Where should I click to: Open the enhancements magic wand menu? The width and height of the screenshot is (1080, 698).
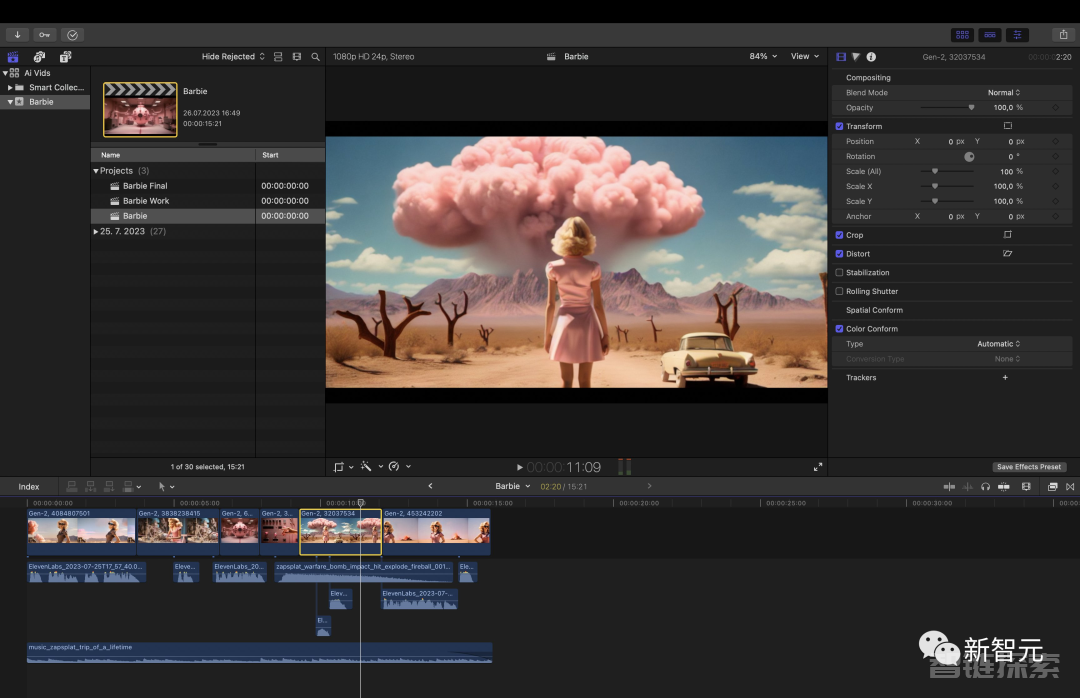370,466
